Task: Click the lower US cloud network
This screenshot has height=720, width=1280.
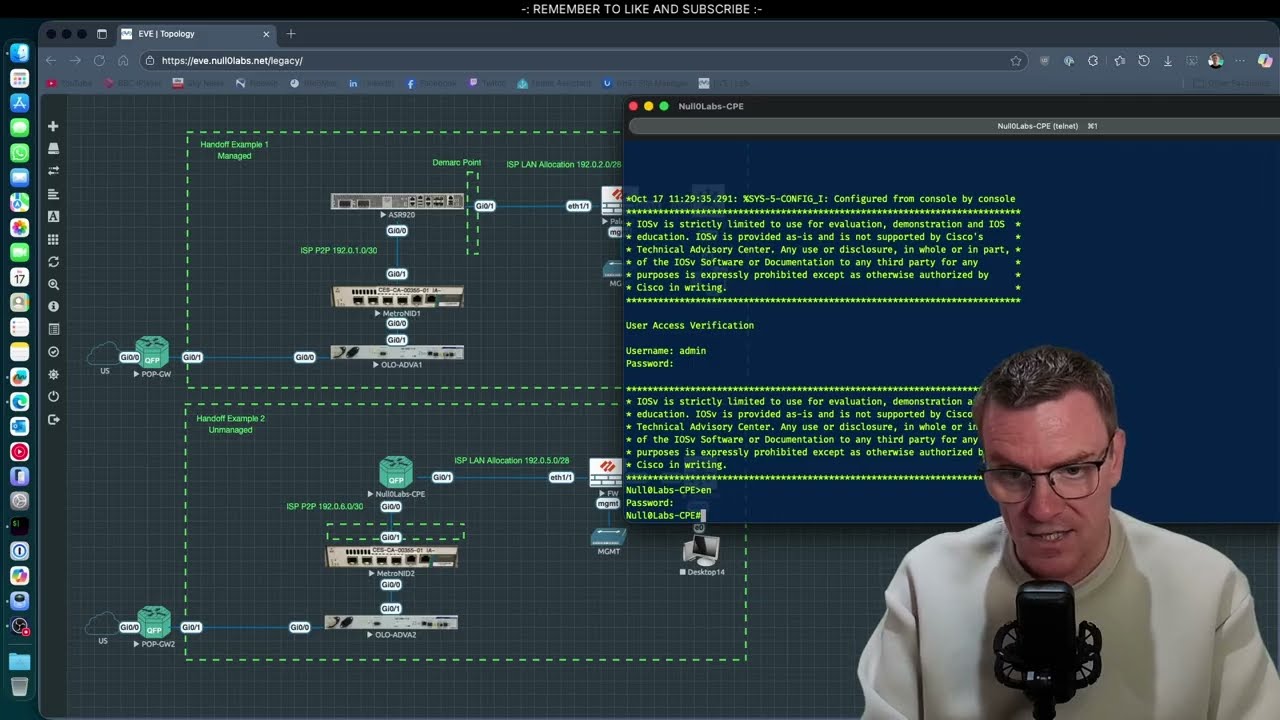Action: pyautogui.click(x=102, y=623)
